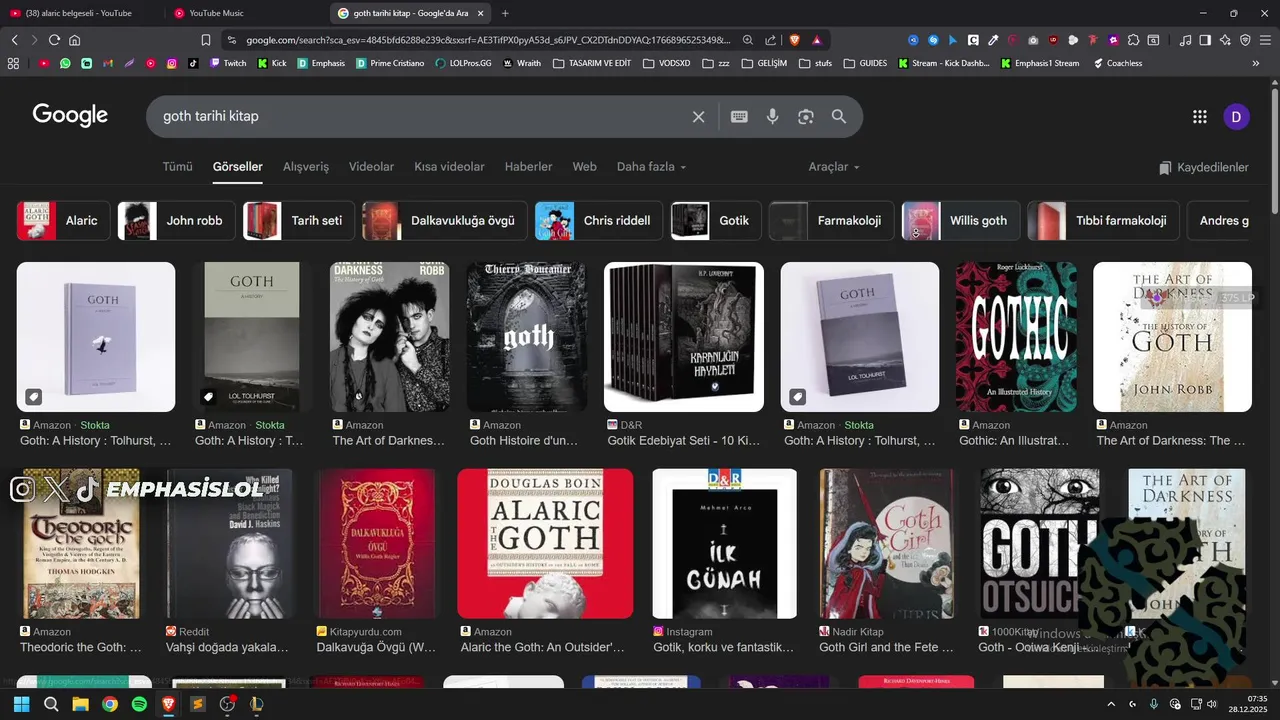Screen dimensions: 1280x720
Task: Click the Google logo
Action: pos(70,116)
